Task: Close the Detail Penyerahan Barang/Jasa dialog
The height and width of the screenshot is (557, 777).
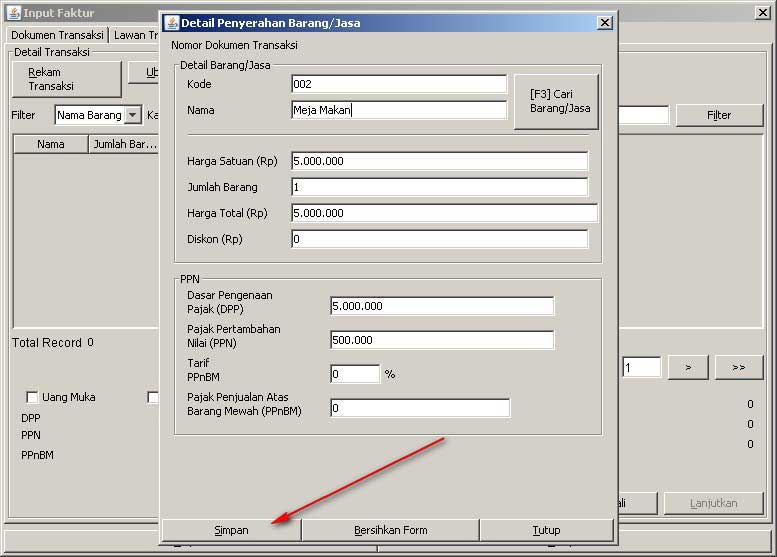Action: [x=605, y=23]
